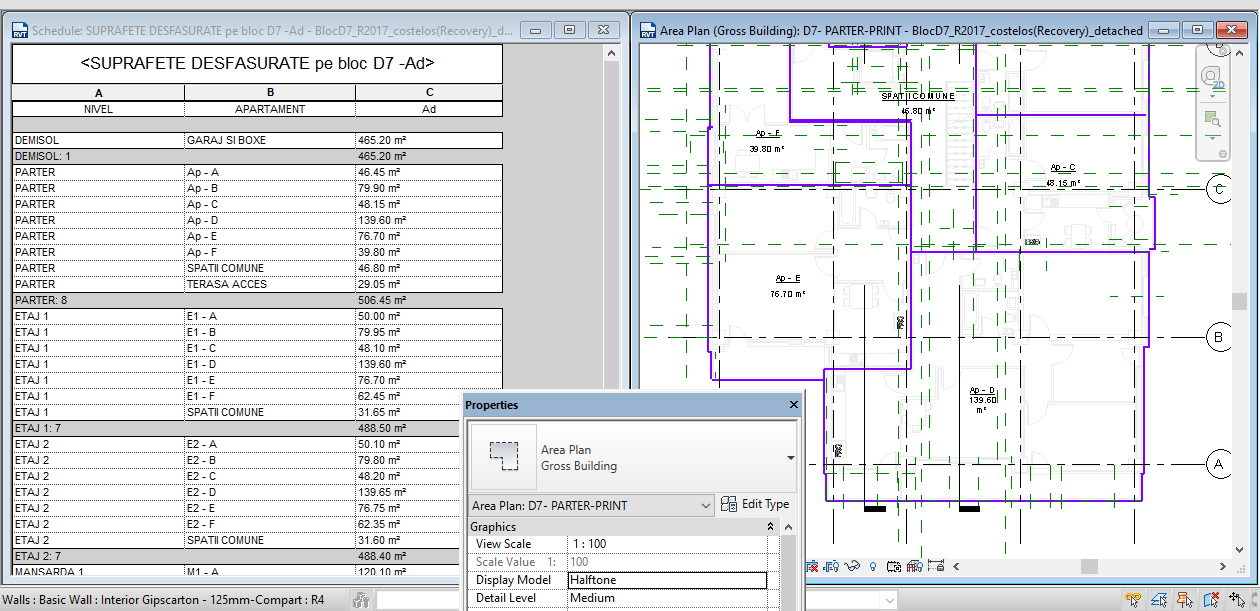Click grid bubble C in area plan
Screen dimensions: 1260x611
(x=1218, y=188)
